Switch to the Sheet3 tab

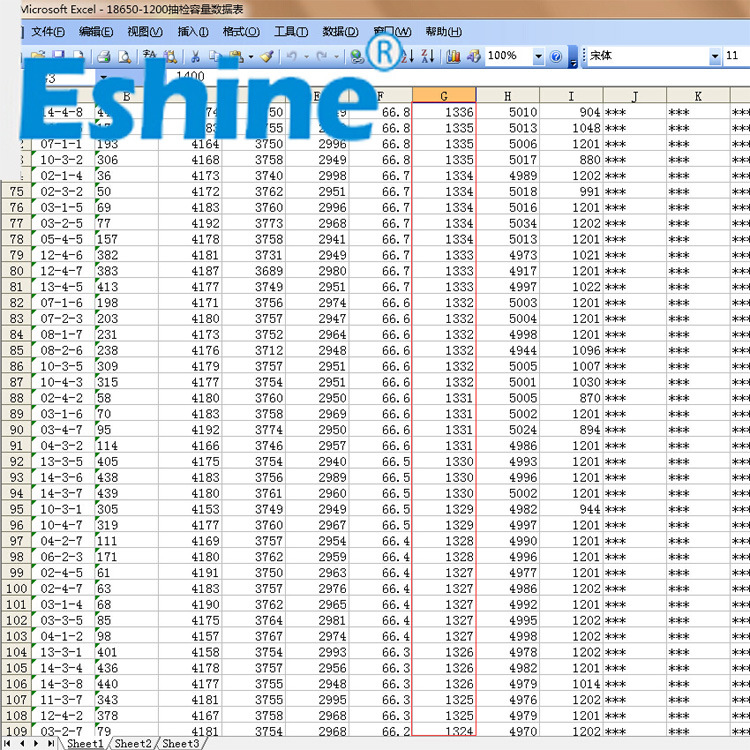(x=180, y=743)
